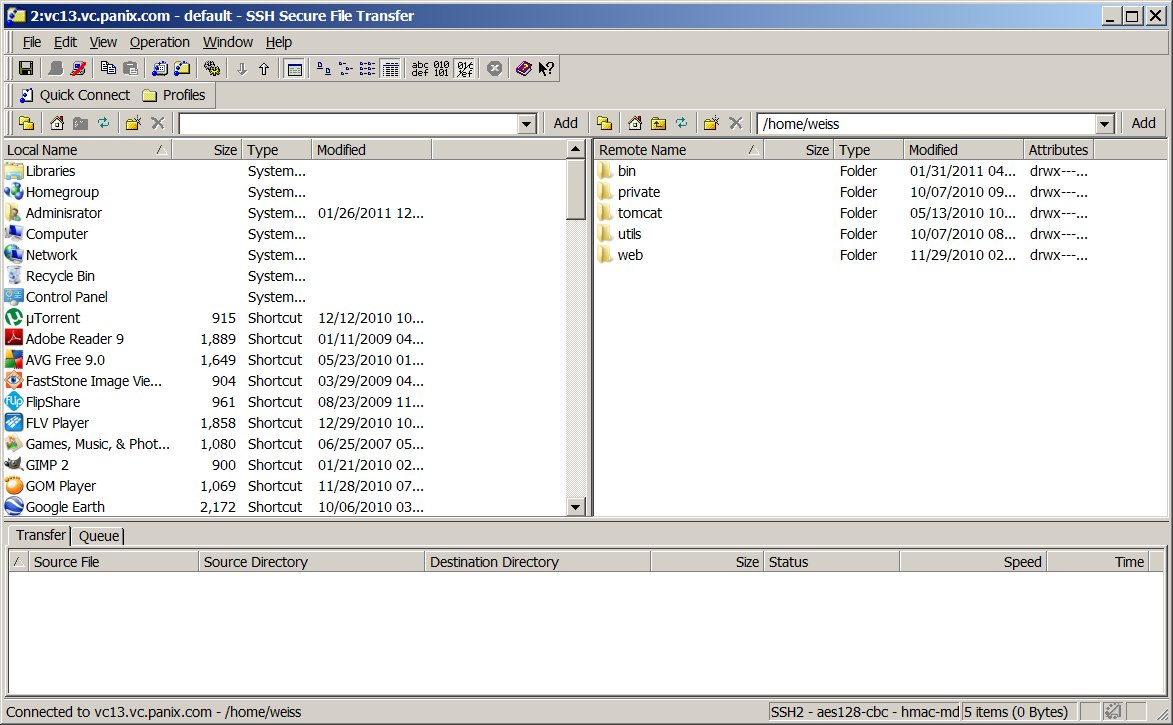
Task: Click the Disconnect icon with the red slash
Action: (x=78, y=69)
